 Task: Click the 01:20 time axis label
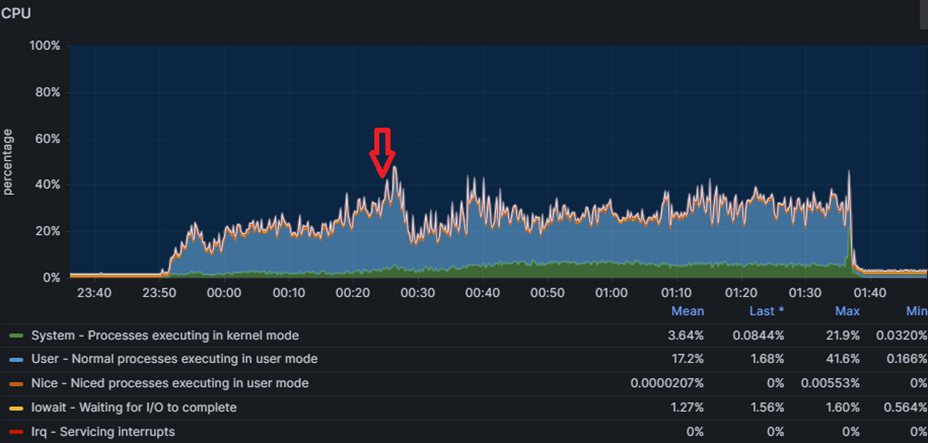(x=741, y=293)
